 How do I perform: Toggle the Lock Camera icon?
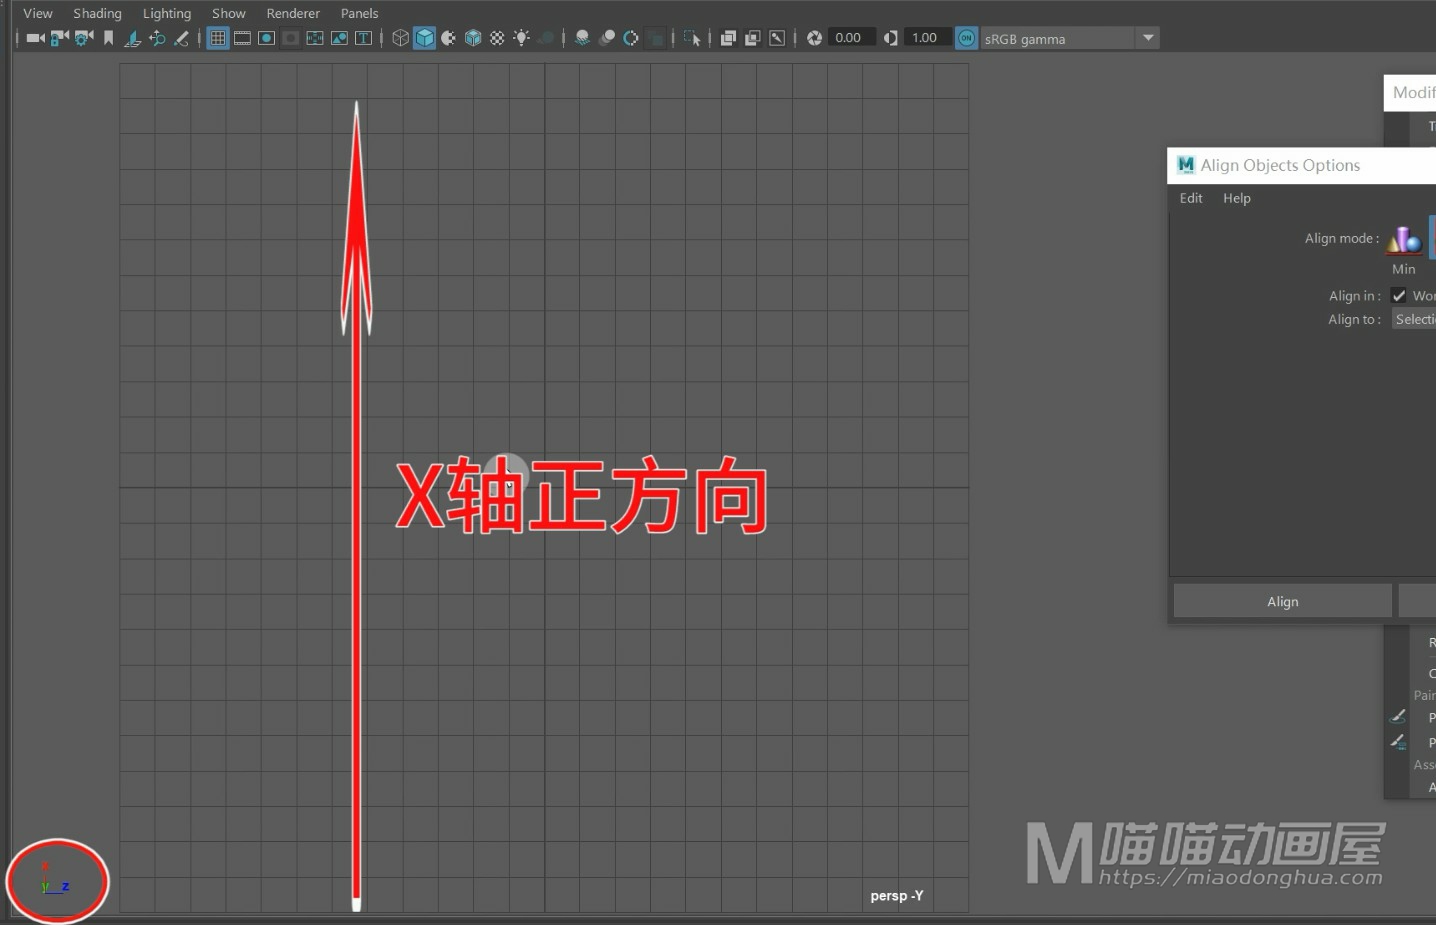(x=60, y=38)
